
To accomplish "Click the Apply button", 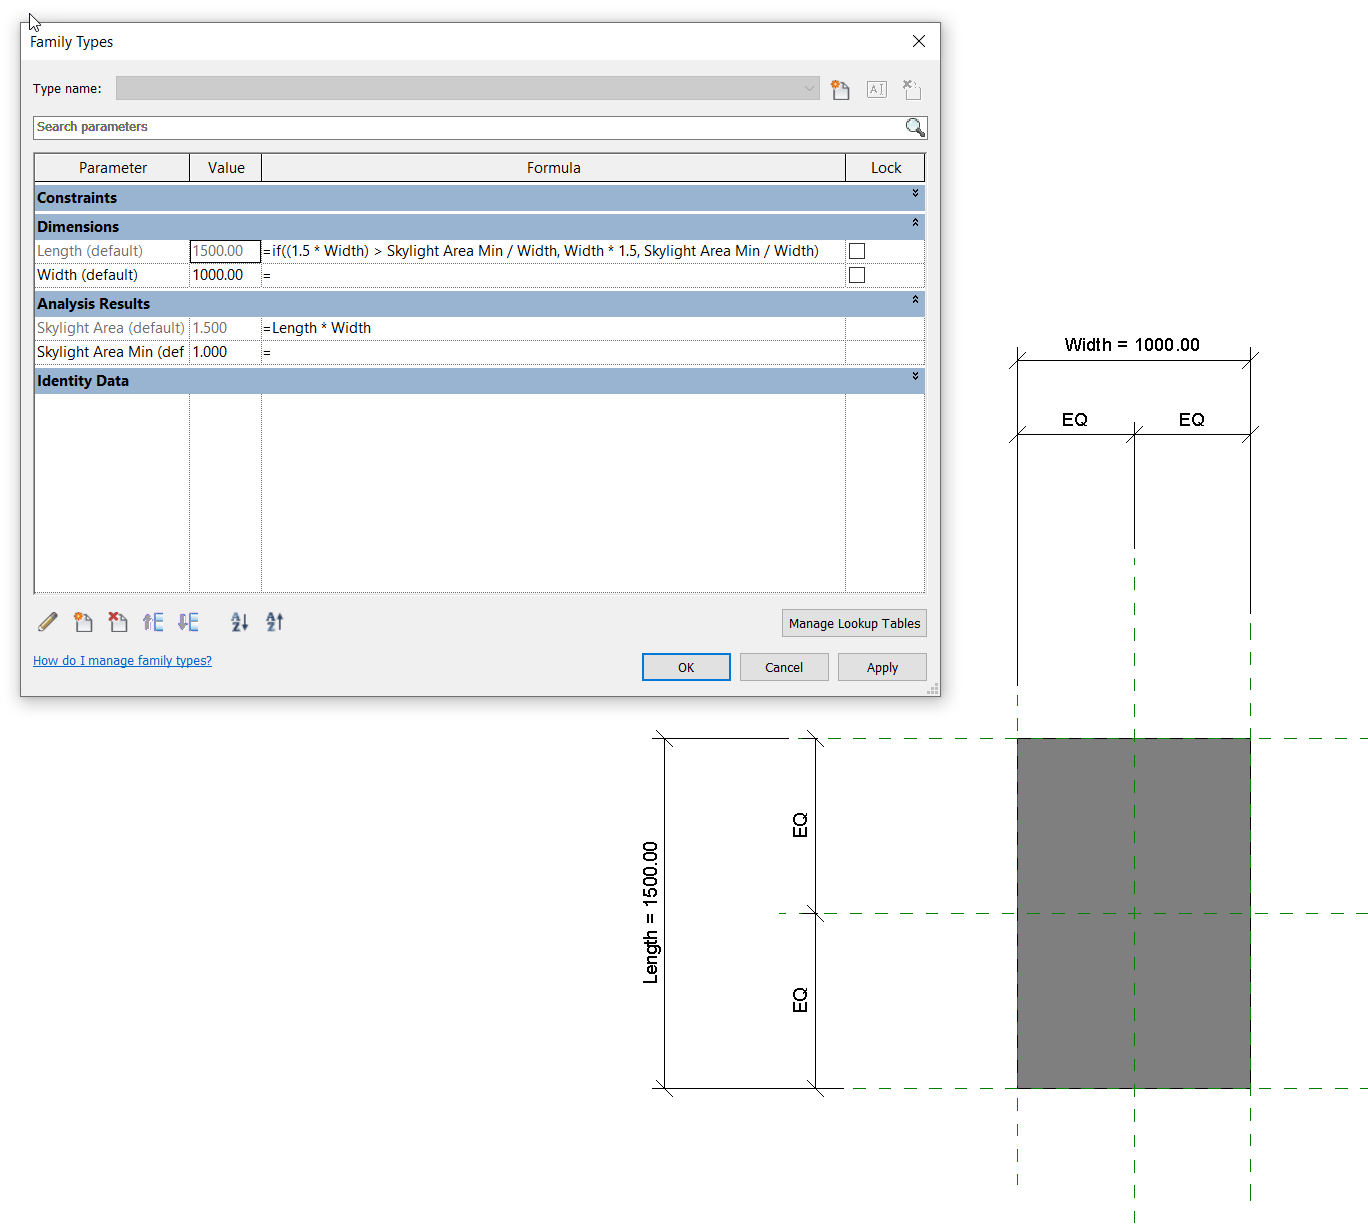I will coord(882,667).
